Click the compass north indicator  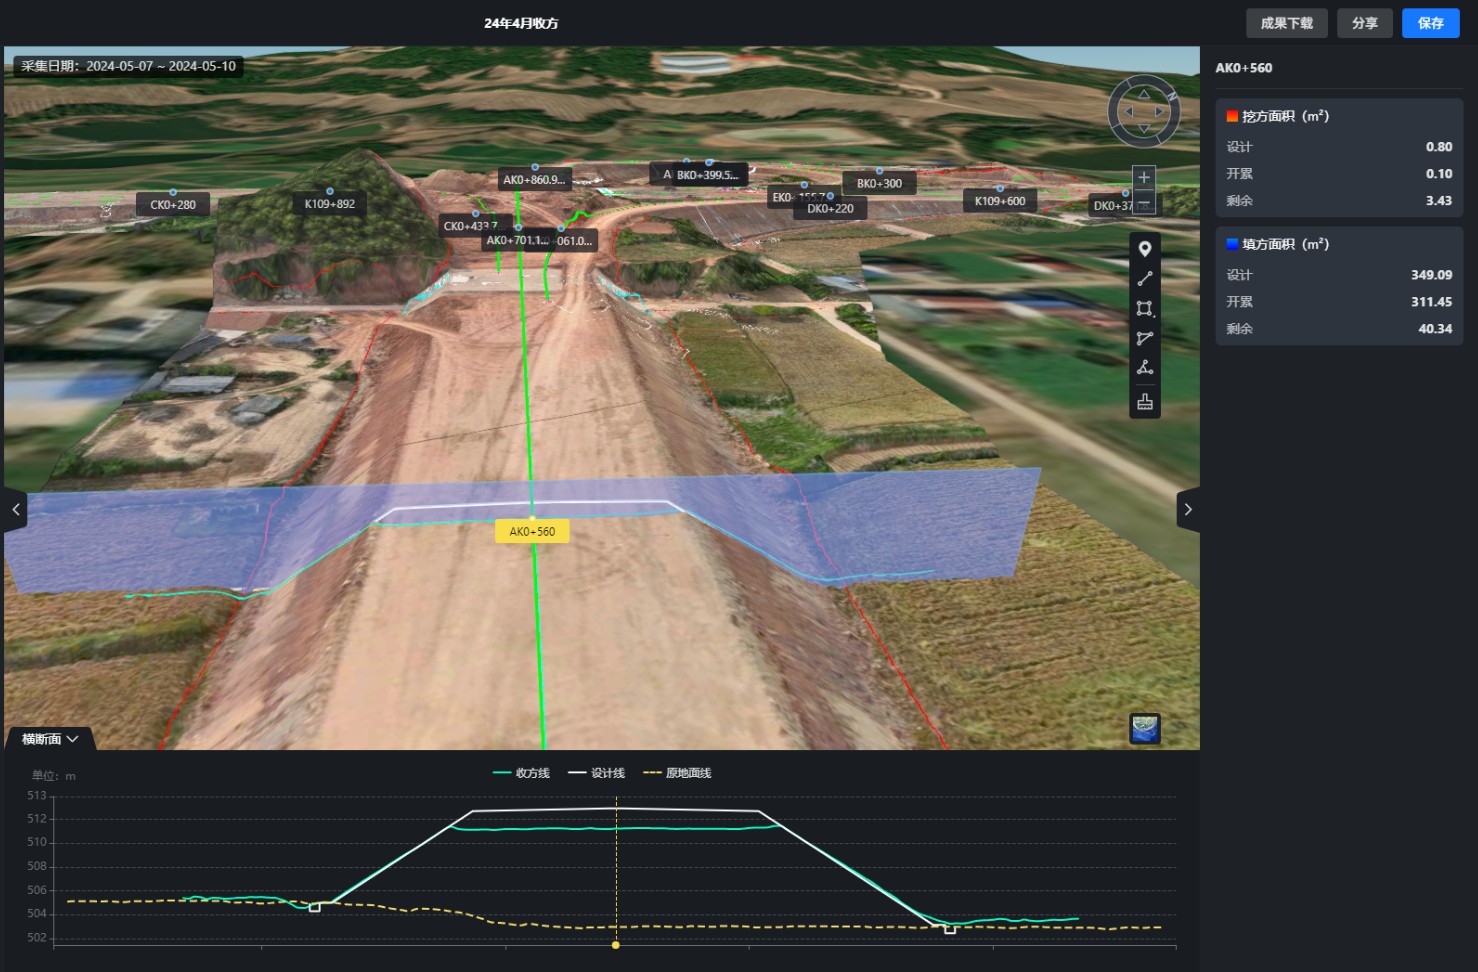point(1171,96)
